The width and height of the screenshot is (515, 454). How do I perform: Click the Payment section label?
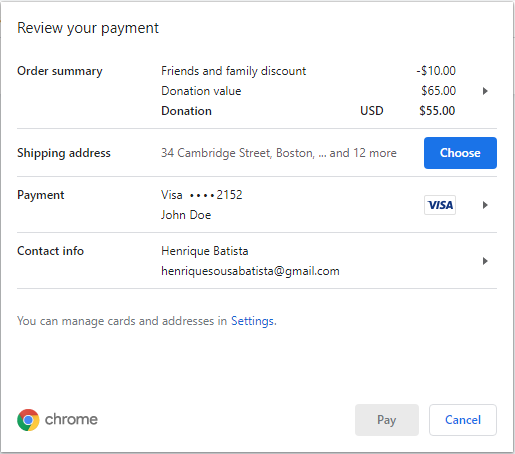tap(41, 195)
